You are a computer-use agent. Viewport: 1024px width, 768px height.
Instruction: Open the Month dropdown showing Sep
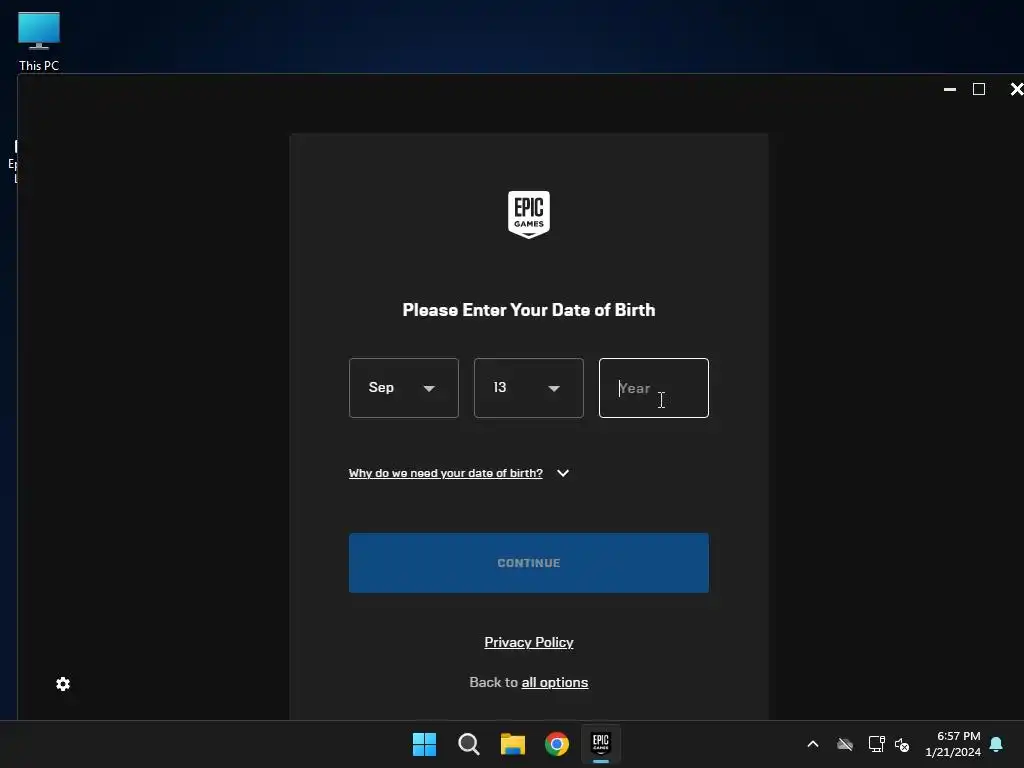click(x=404, y=388)
